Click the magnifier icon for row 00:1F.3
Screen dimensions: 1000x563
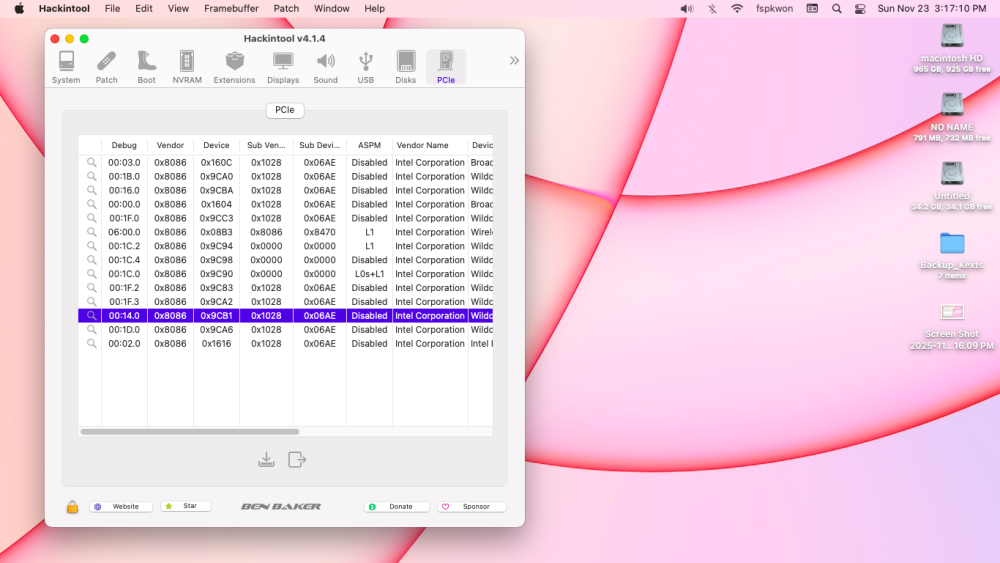(x=92, y=302)
